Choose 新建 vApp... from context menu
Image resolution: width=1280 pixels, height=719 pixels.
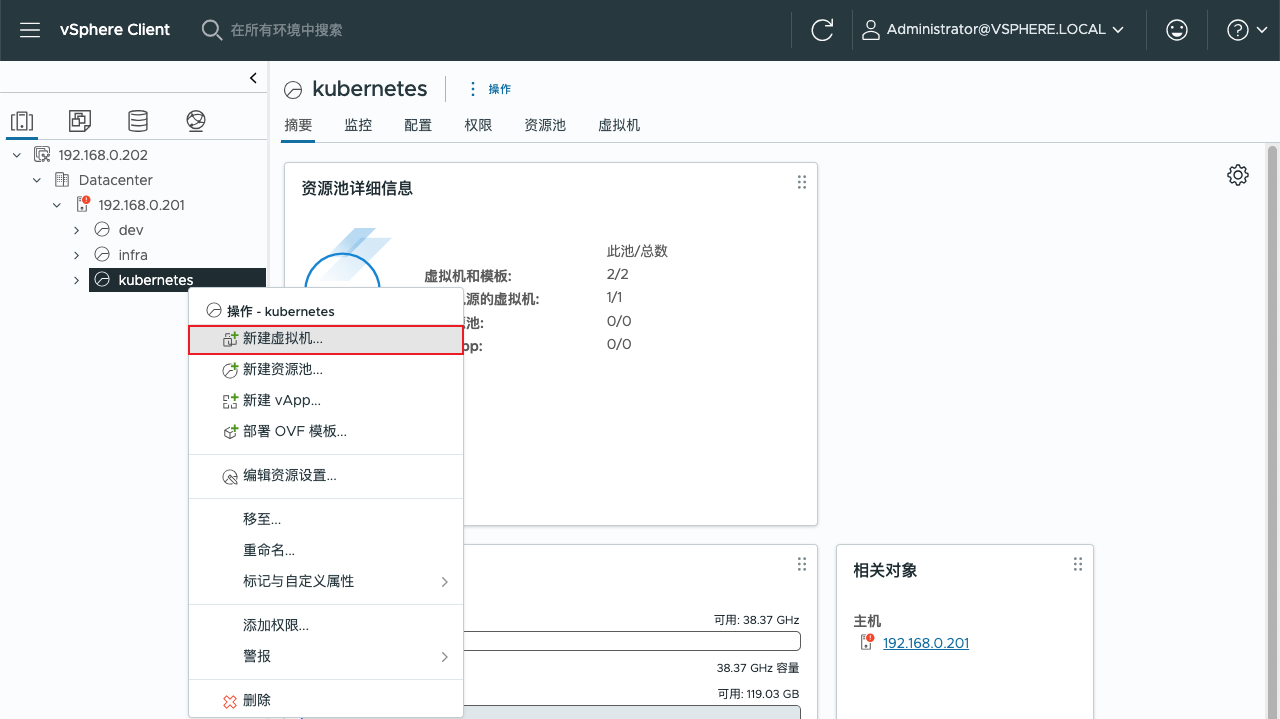click(x=326, y=401)
